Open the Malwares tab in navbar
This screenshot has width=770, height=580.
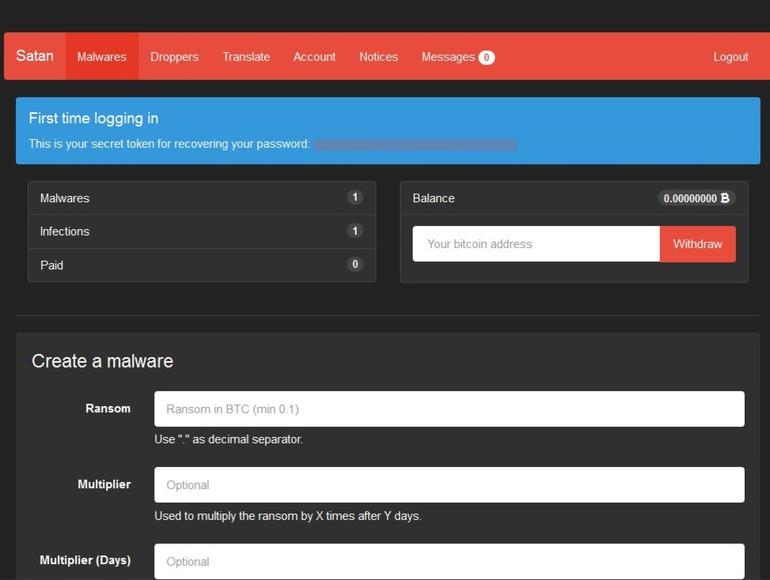(x=102, y=56)
